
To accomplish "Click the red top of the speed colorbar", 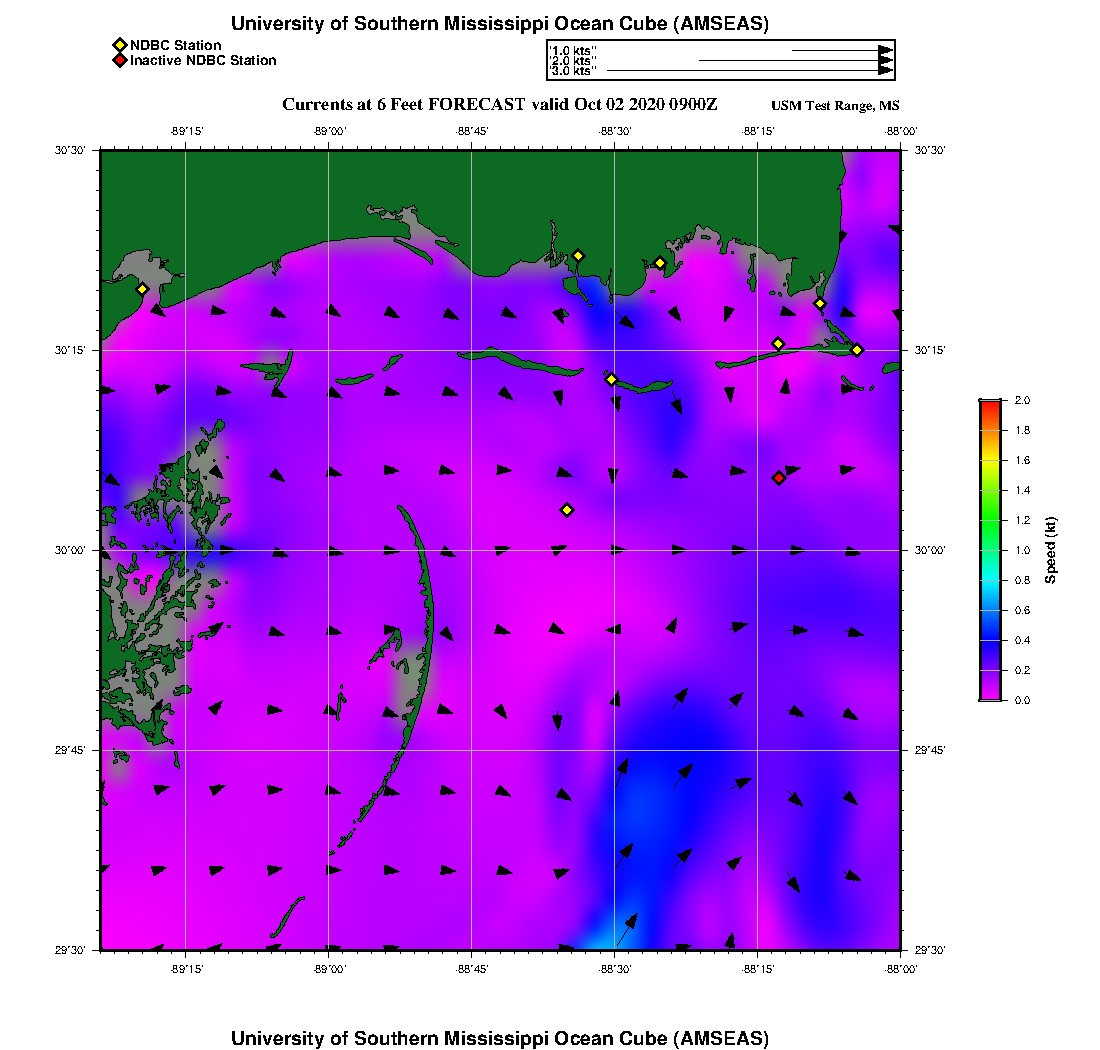I will tap(989, 404).
